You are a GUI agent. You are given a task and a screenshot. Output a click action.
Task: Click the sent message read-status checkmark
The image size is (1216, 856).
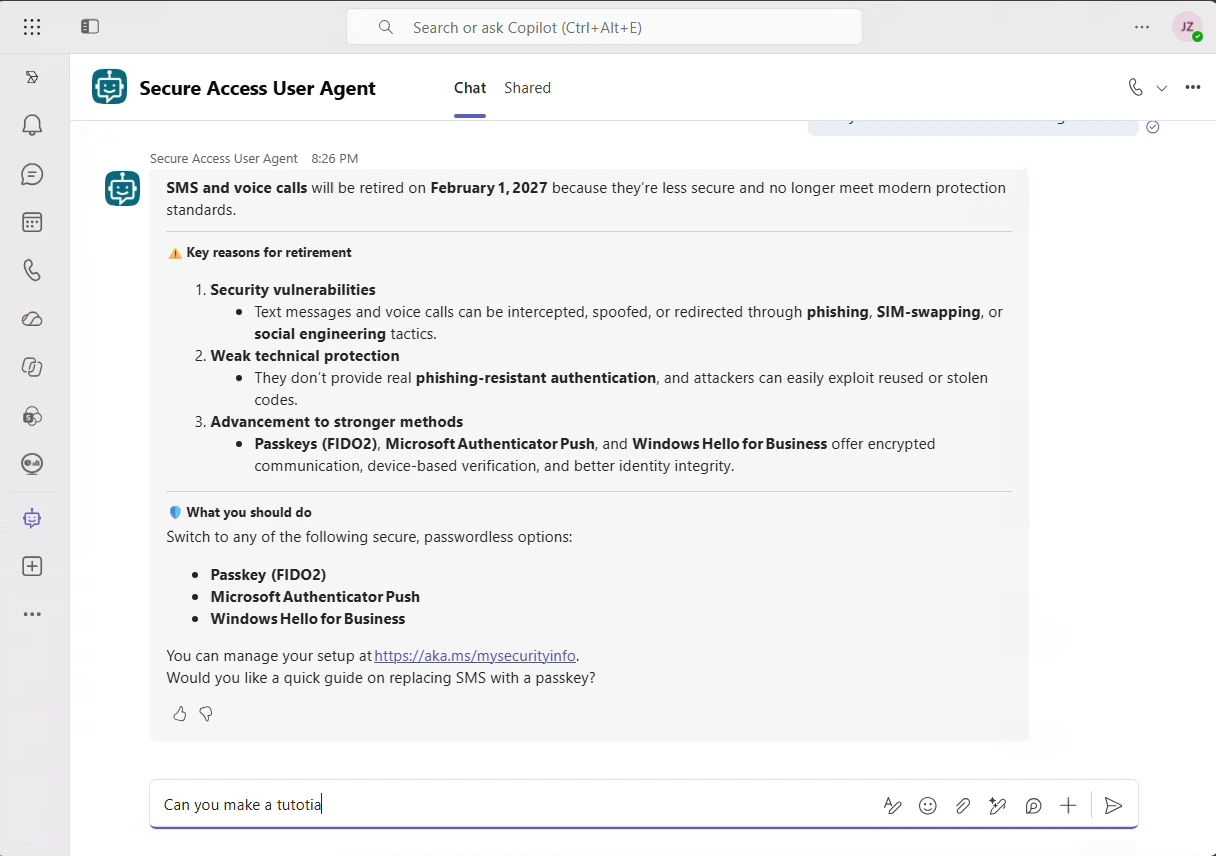pos(1153,127)
